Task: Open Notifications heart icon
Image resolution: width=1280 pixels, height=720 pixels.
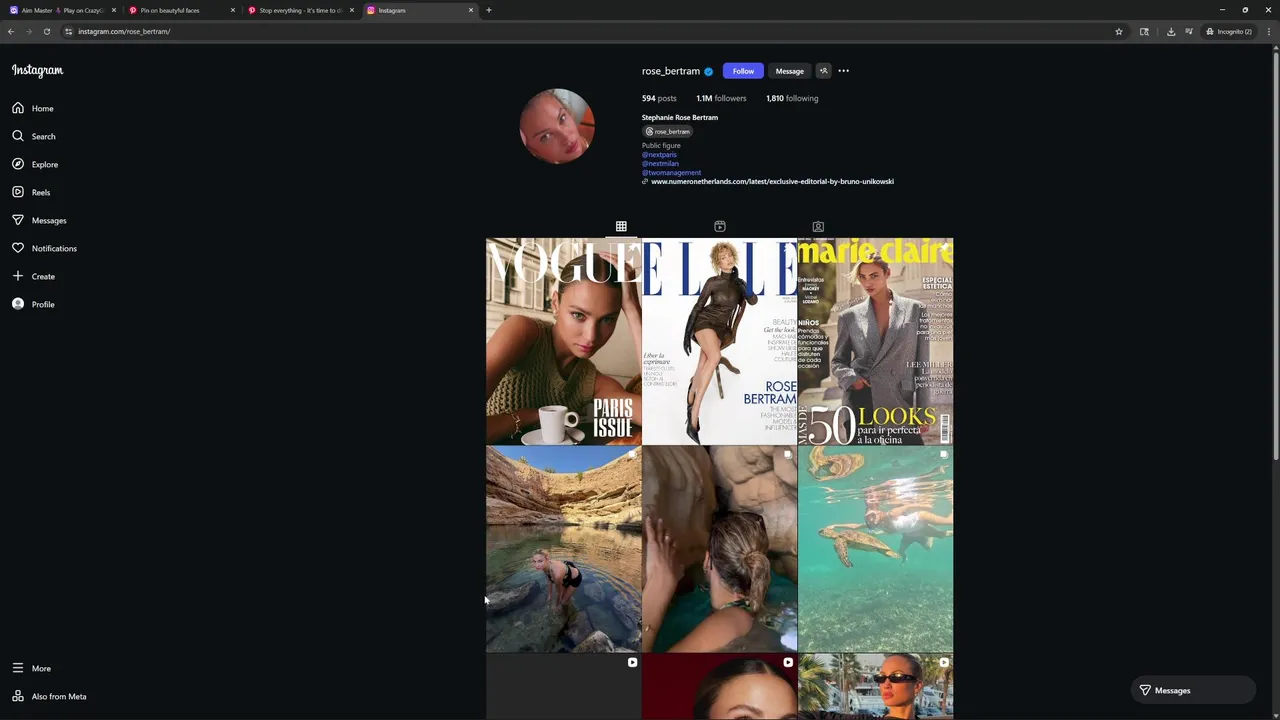Action: point(18,248)
